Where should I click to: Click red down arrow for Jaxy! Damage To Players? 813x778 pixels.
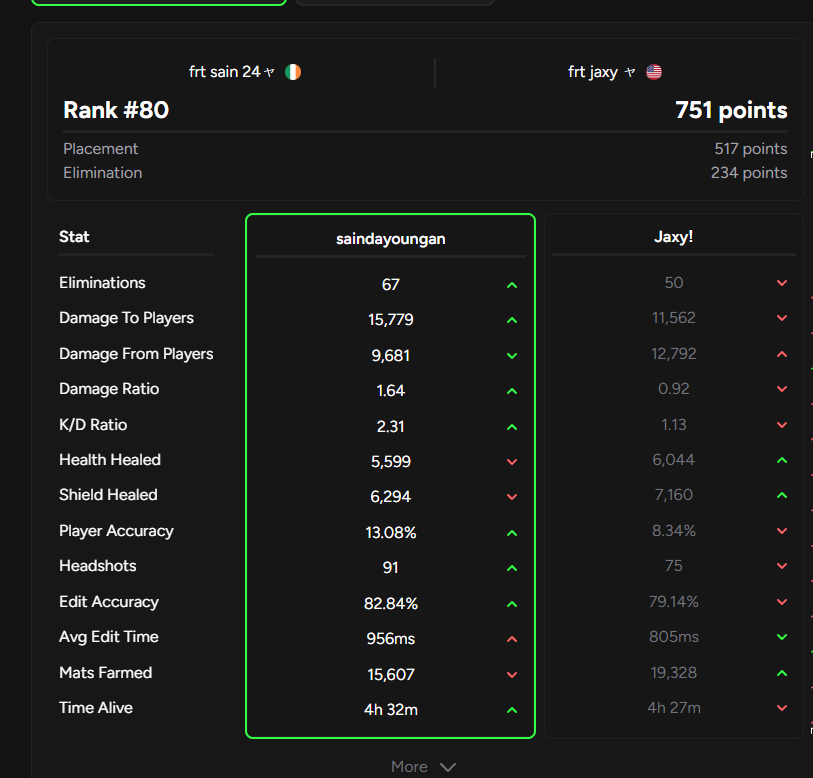click(x=782, y=318)
